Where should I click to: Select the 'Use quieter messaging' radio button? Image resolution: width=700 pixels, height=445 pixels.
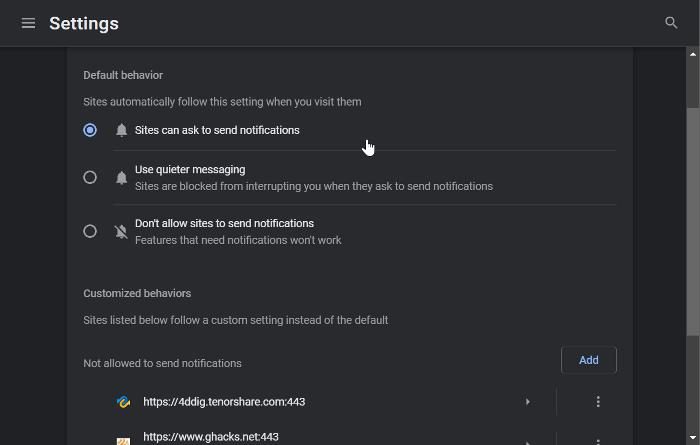click(x=90, y=177)
